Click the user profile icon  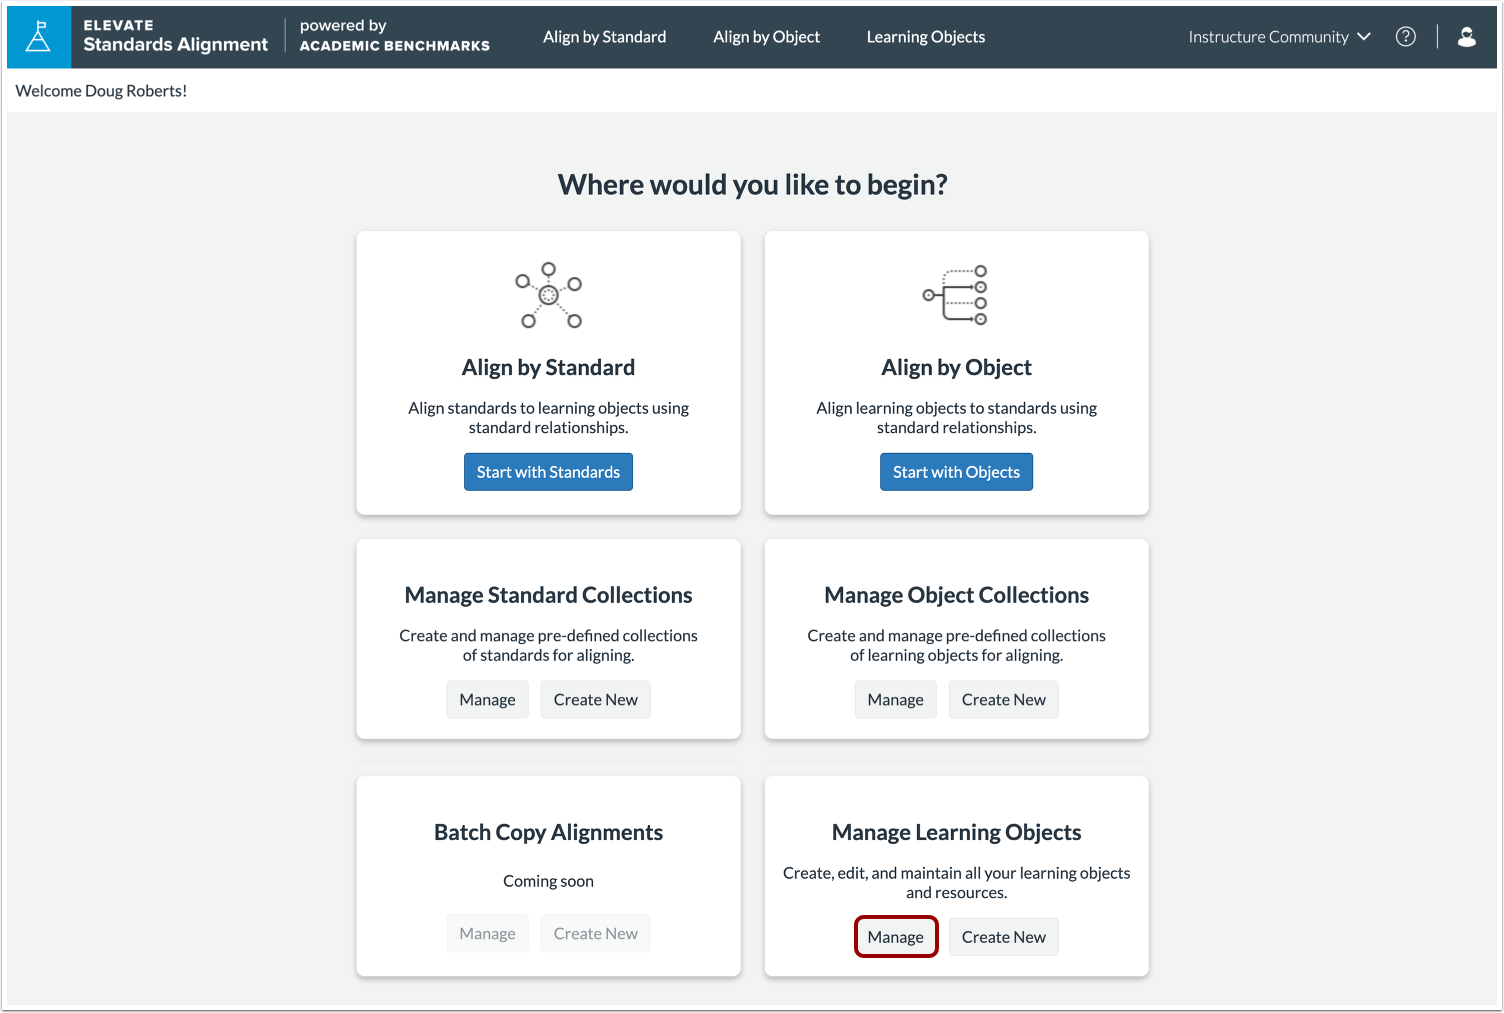(x=1466, y=36)
